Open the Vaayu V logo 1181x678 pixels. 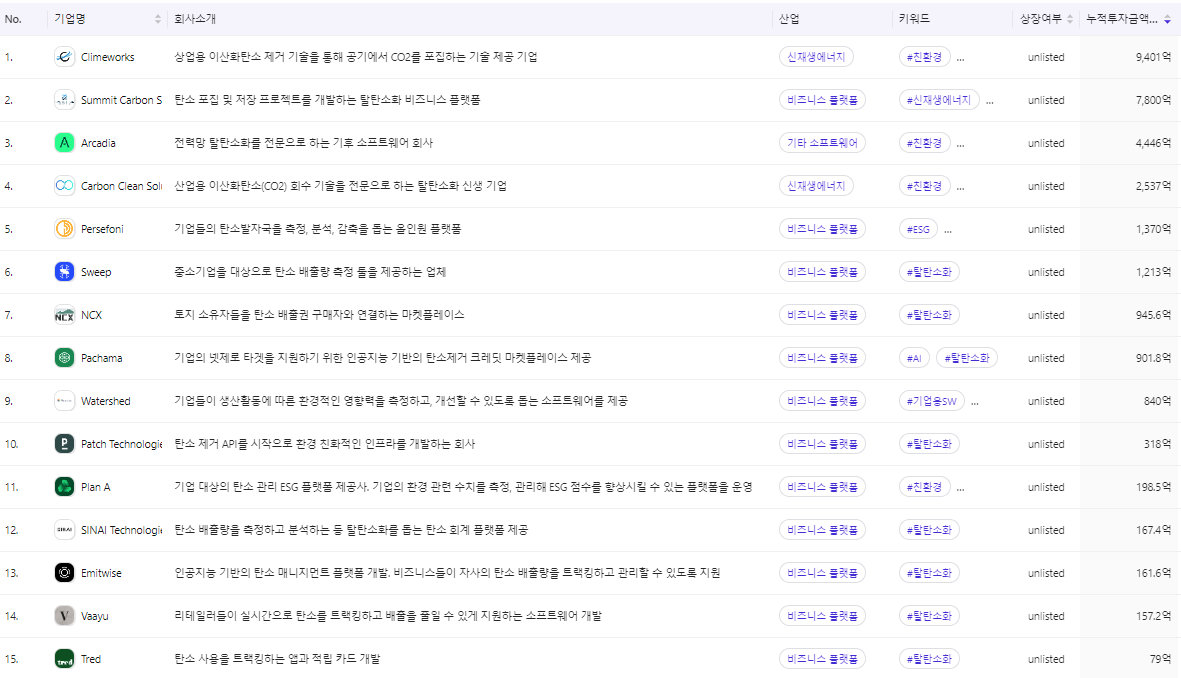coord(65,615)
